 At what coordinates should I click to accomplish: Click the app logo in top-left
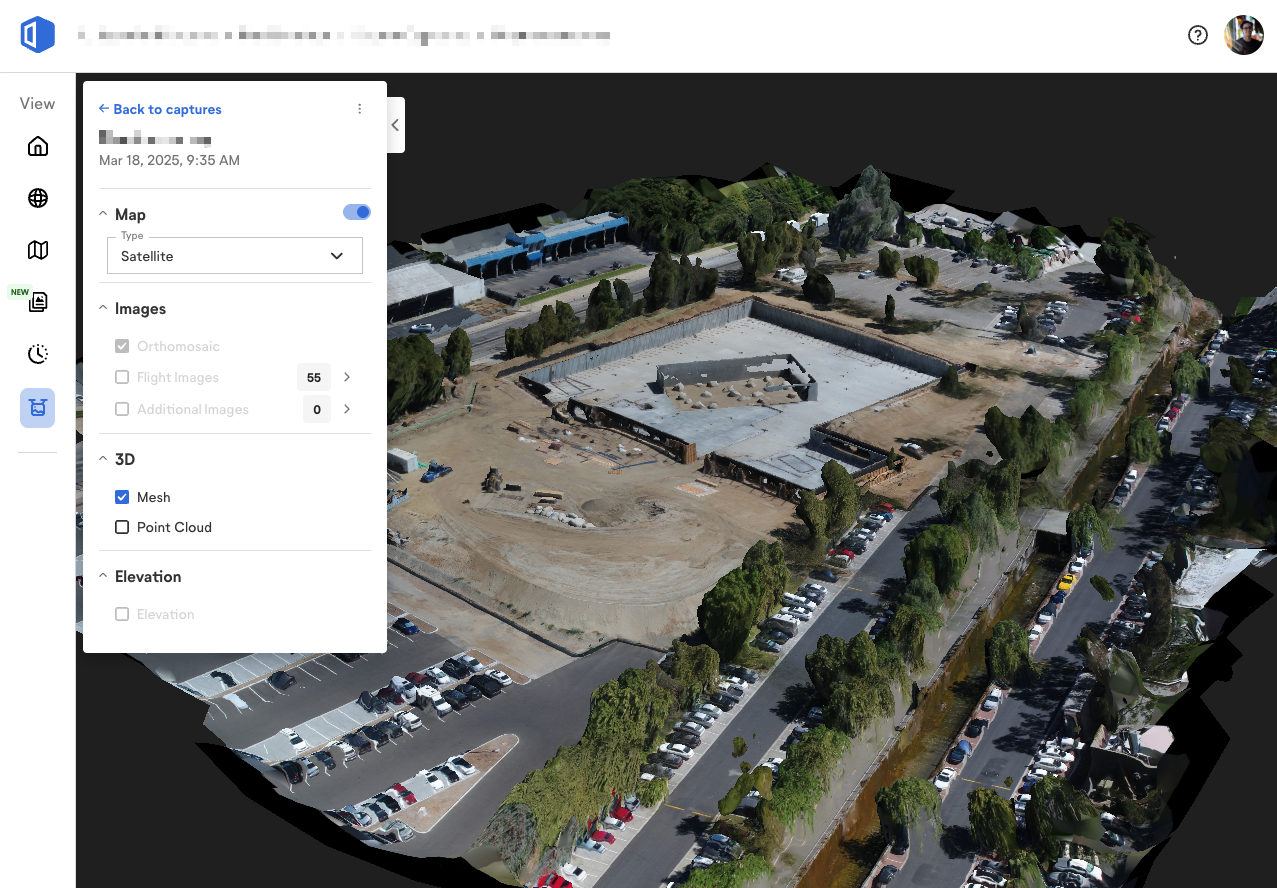pyautogui.click(x=37, y=35)
